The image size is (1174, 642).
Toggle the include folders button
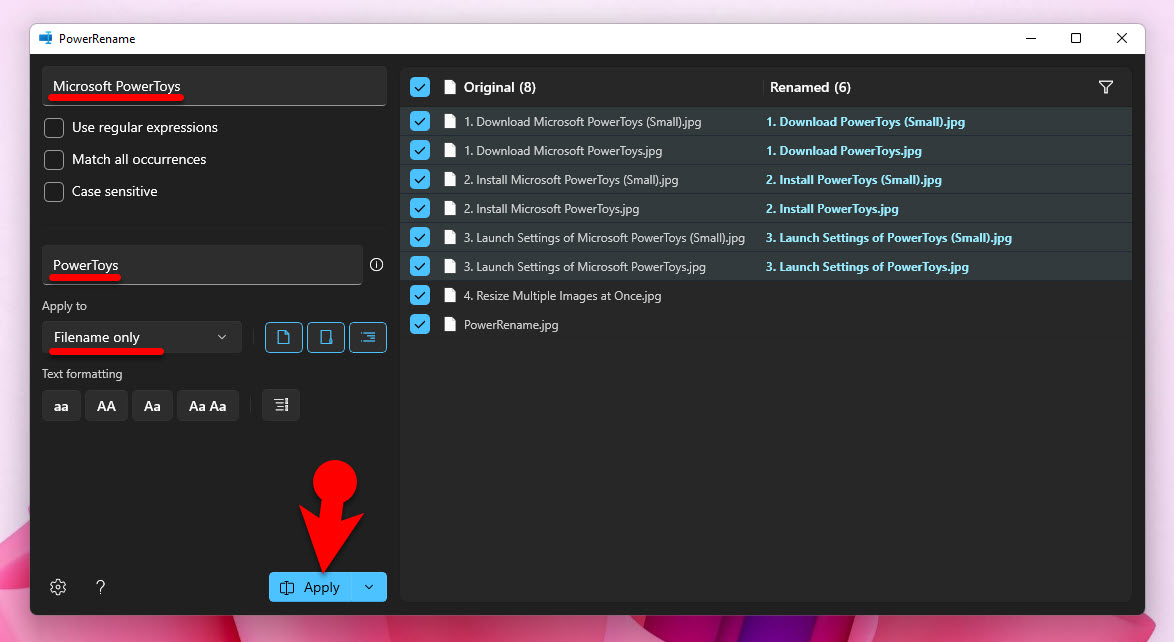pos(326,337)
